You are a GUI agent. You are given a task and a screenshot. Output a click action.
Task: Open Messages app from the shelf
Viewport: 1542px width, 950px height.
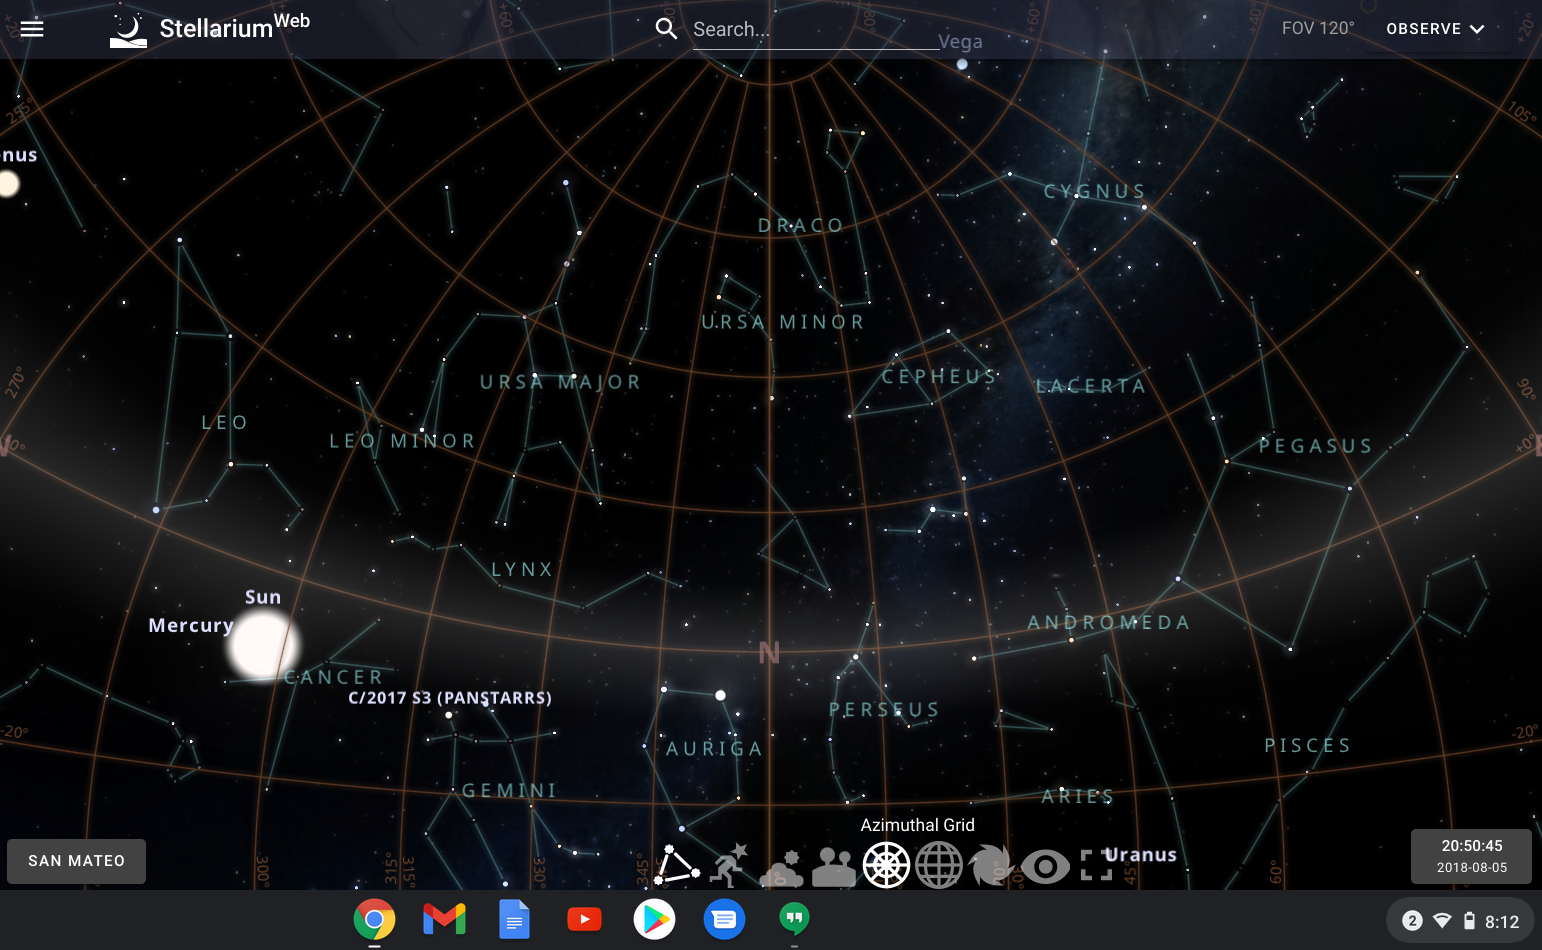click(x=724, y=920)
